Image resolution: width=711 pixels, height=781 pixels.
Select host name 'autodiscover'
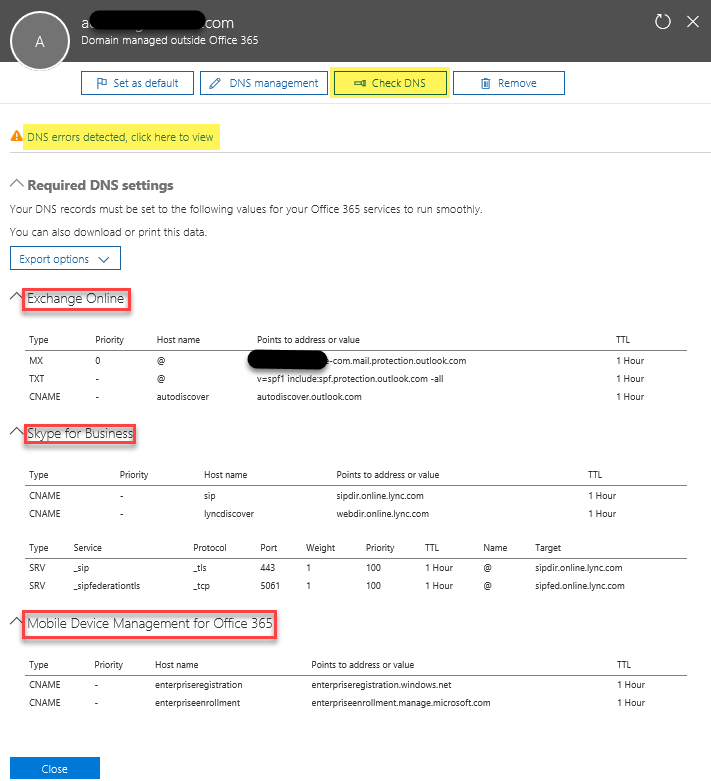[182, 396]
